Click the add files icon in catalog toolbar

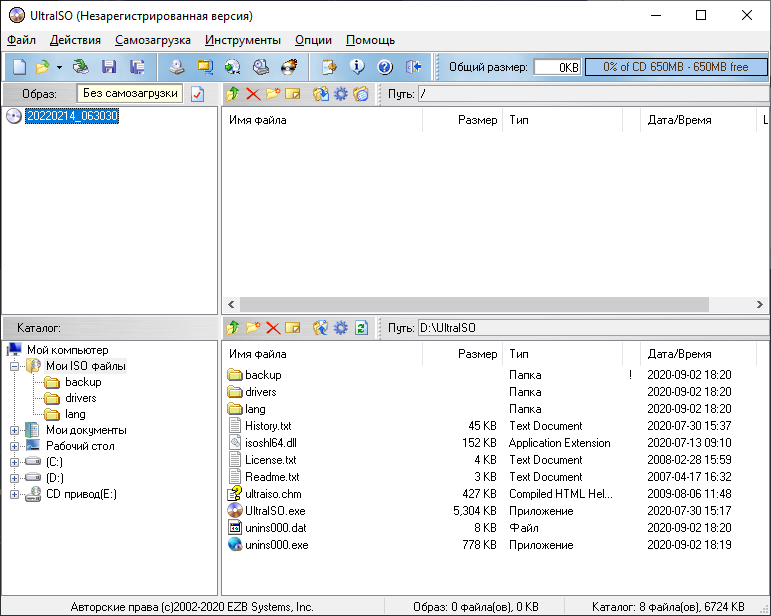coord(321,327)
